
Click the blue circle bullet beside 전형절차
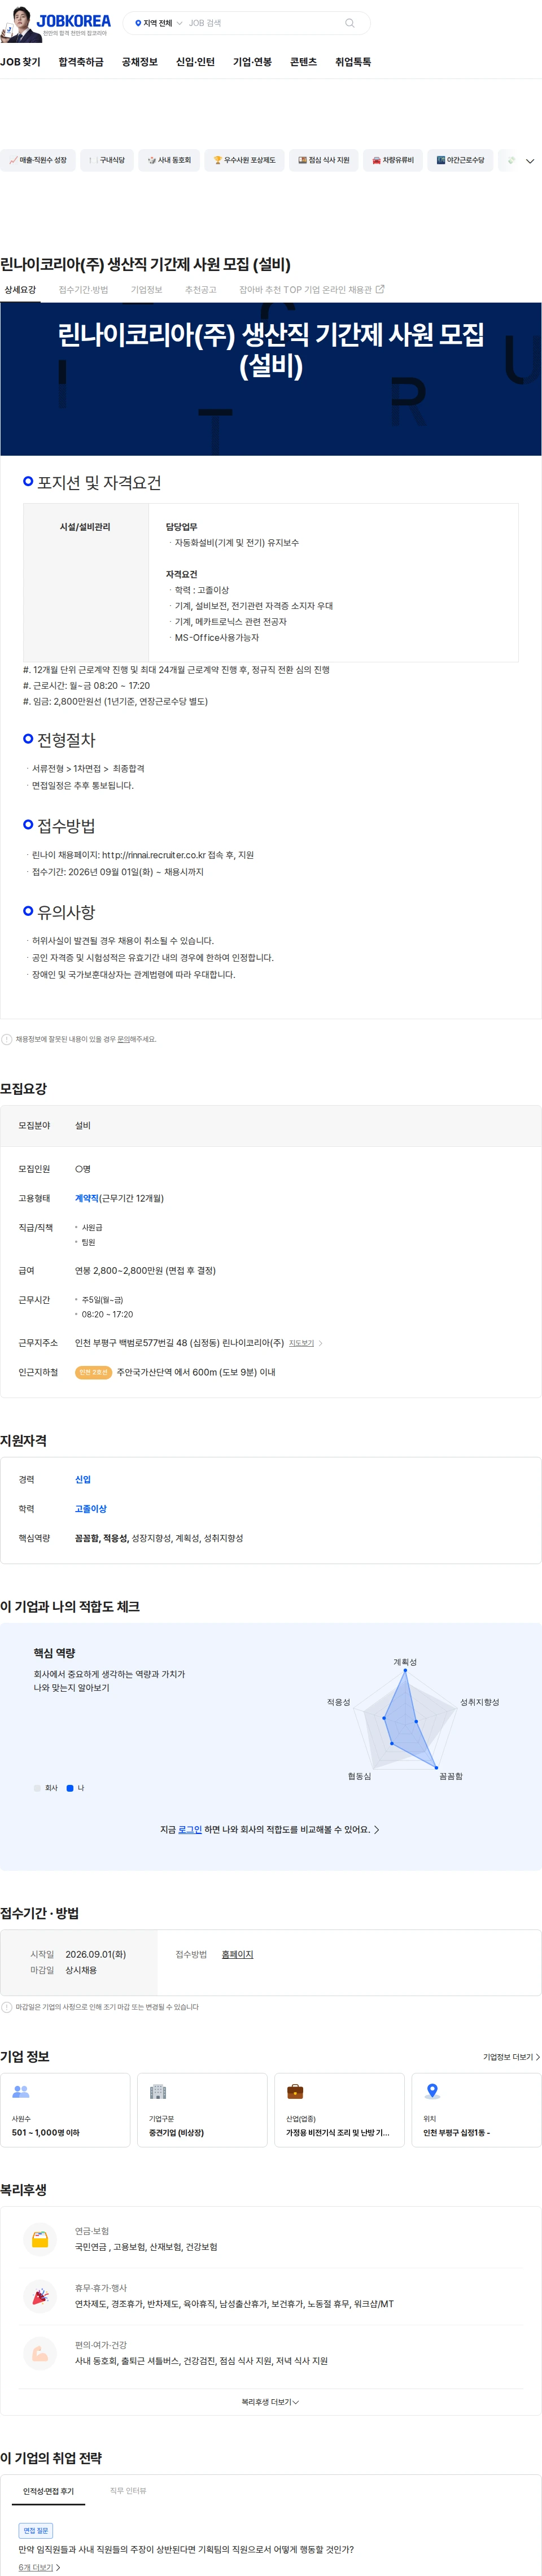point(28,738)
